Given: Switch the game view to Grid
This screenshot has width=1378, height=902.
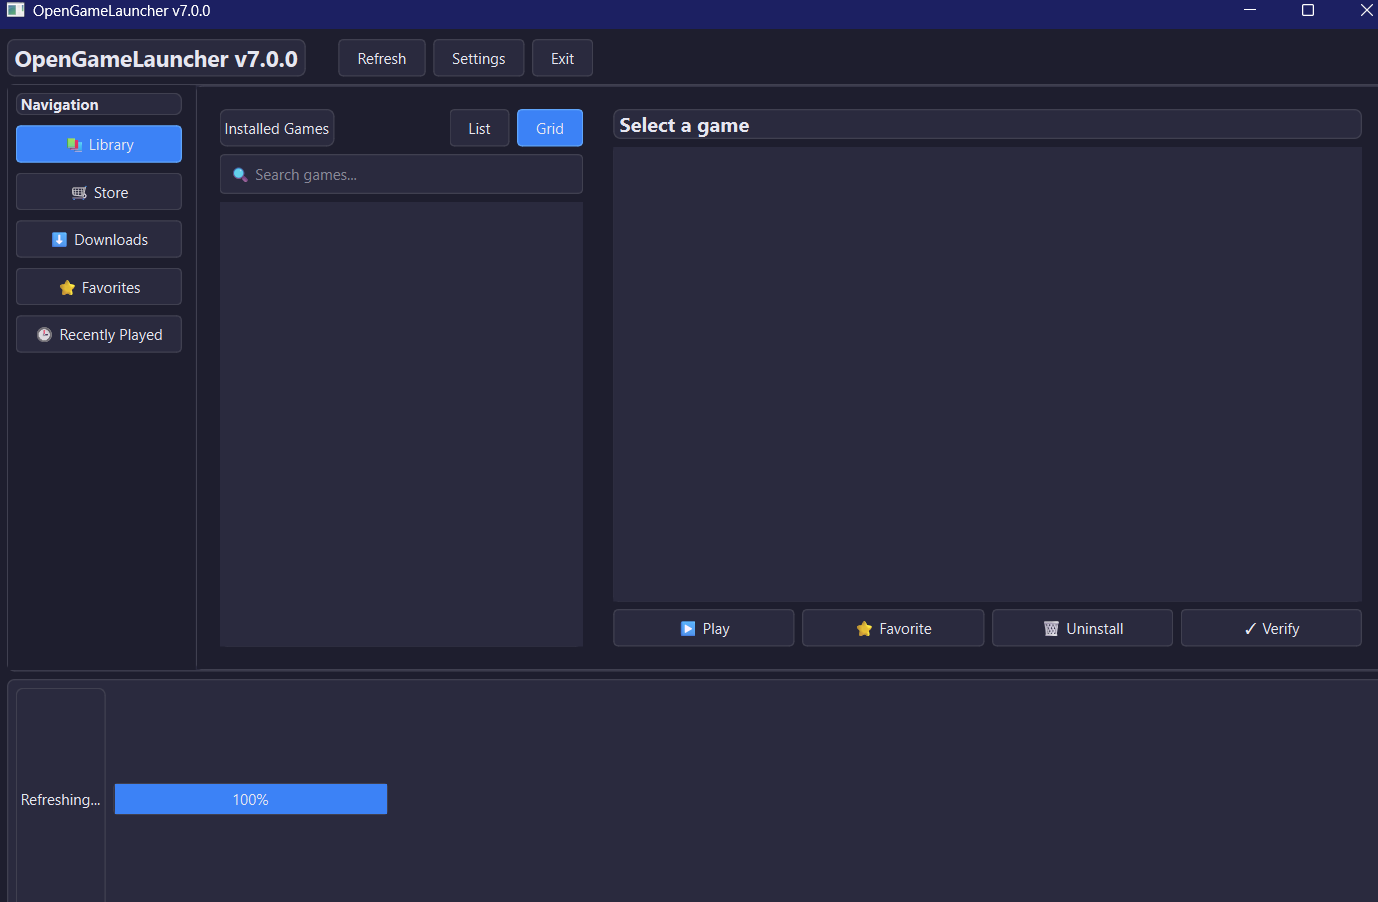Looking at the screenshot, I should (x=550, y=128).
